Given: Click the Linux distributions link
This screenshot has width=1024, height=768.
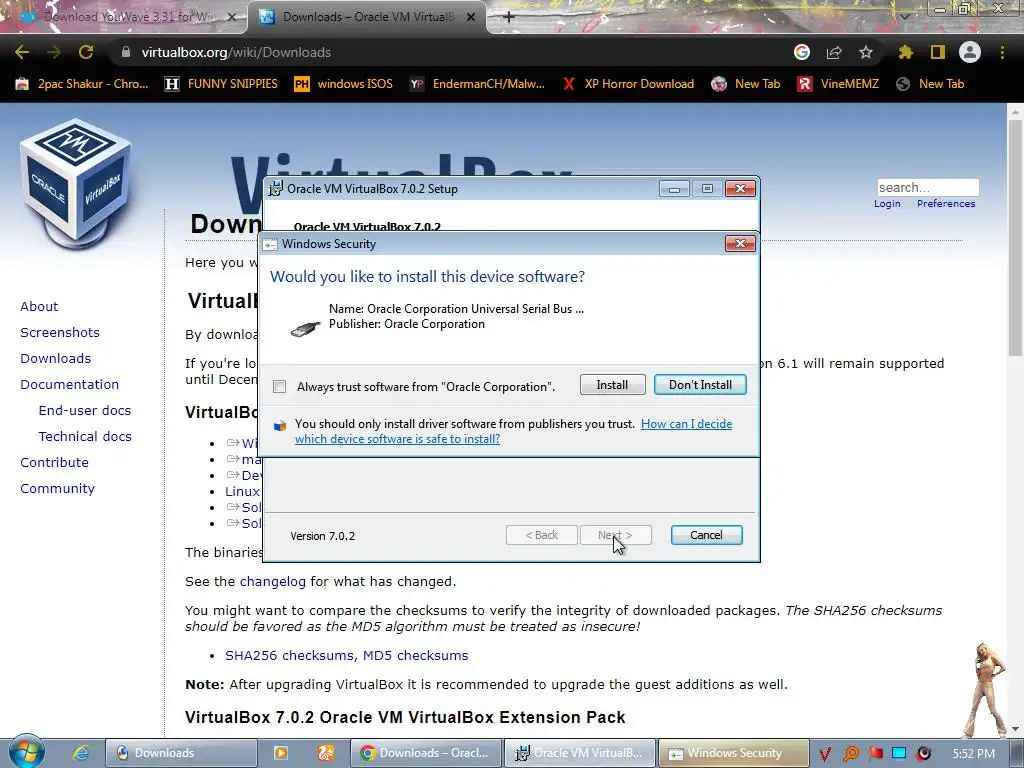Looking at the screenshot, I should click(242, 491).
